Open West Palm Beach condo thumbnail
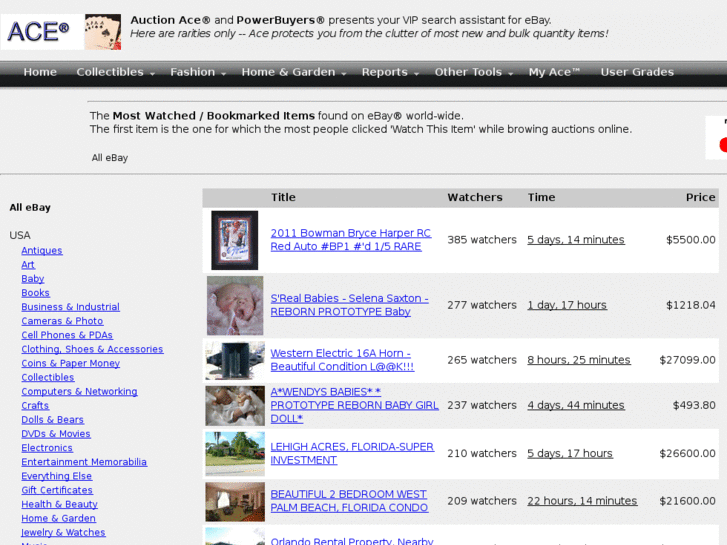This screenshot has height=545, width=727. tap(235, 502)
